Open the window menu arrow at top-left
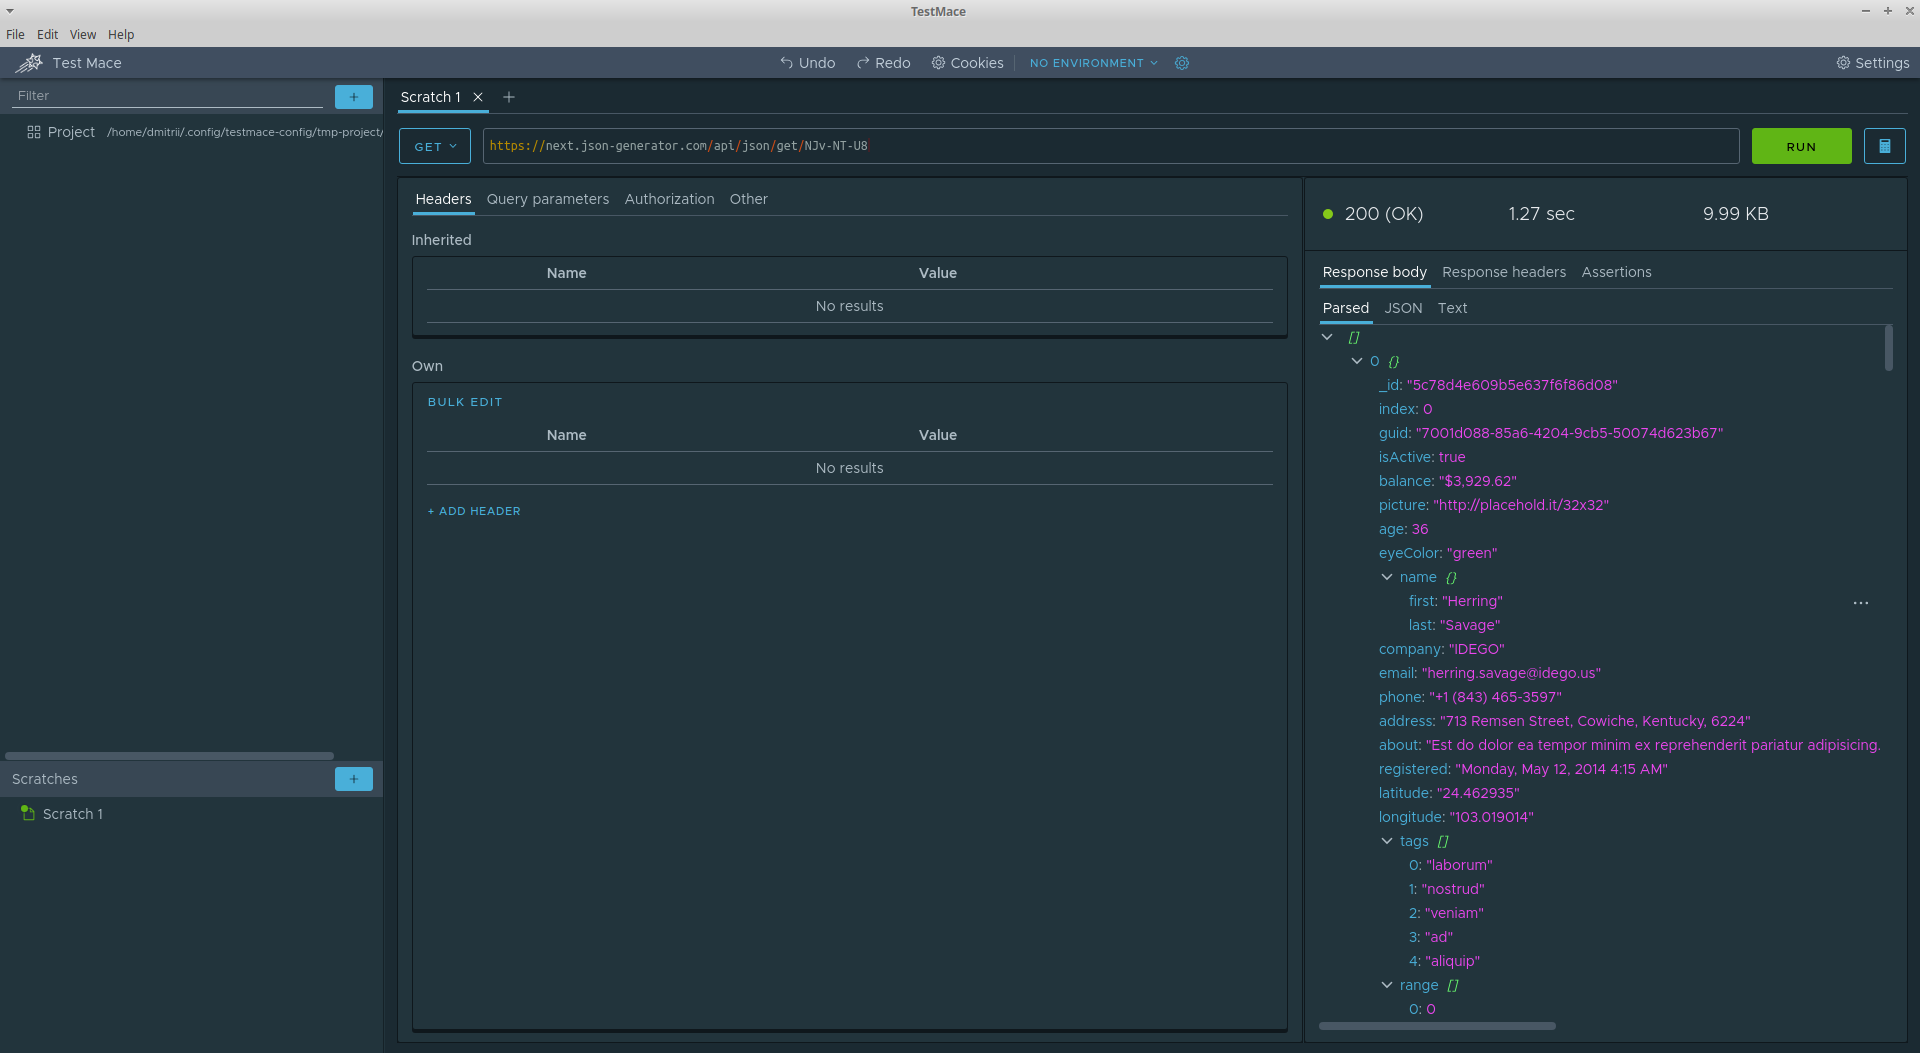 [10, 11]
